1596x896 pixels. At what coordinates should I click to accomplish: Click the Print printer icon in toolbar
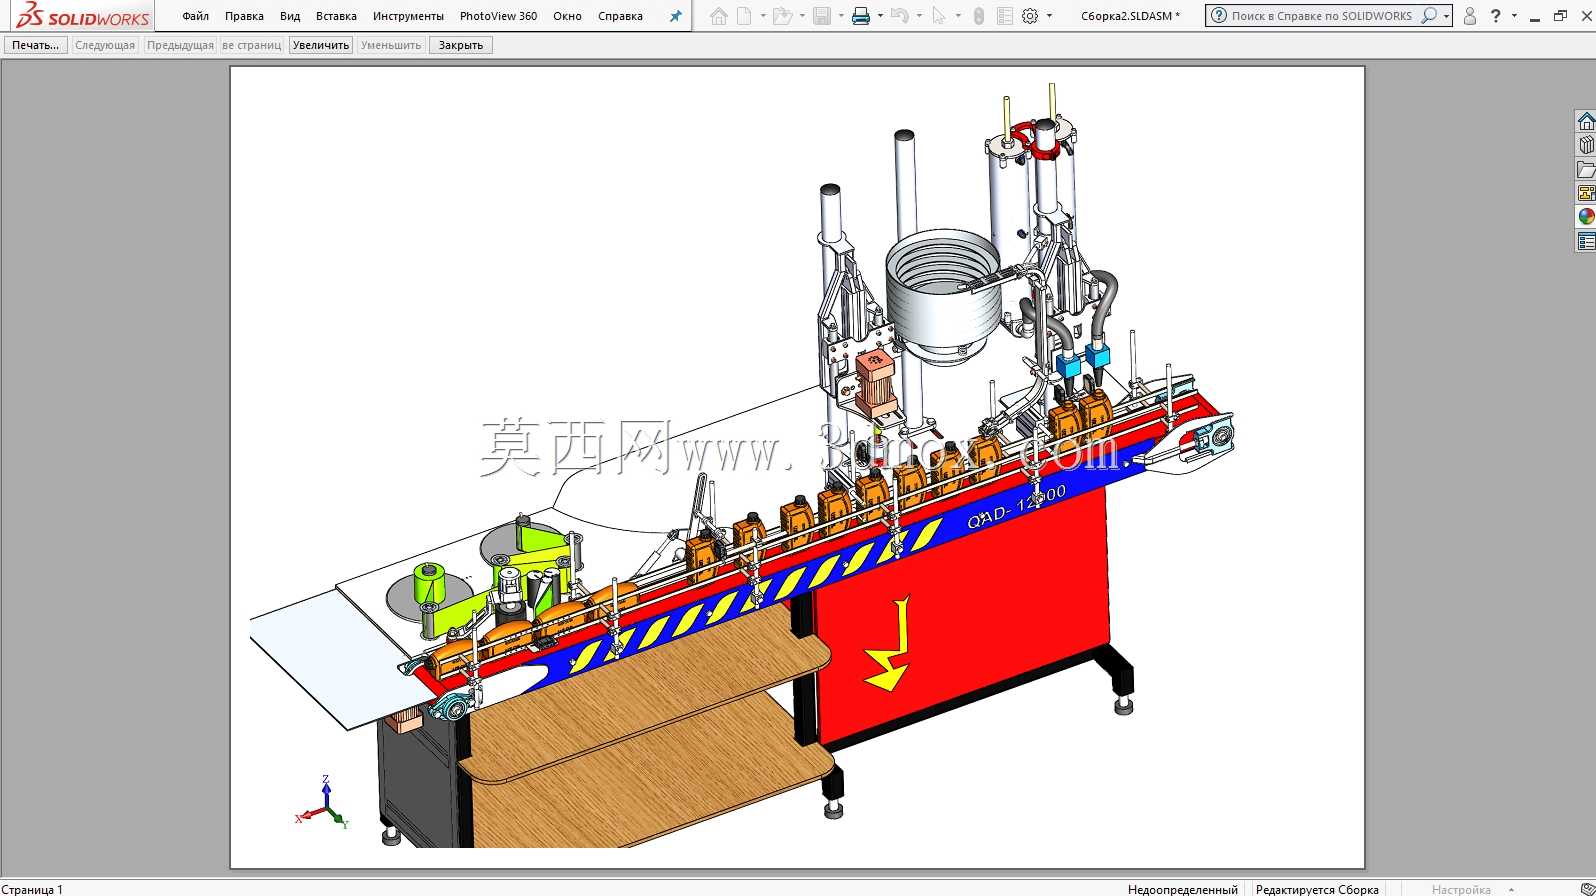point(861,16)
